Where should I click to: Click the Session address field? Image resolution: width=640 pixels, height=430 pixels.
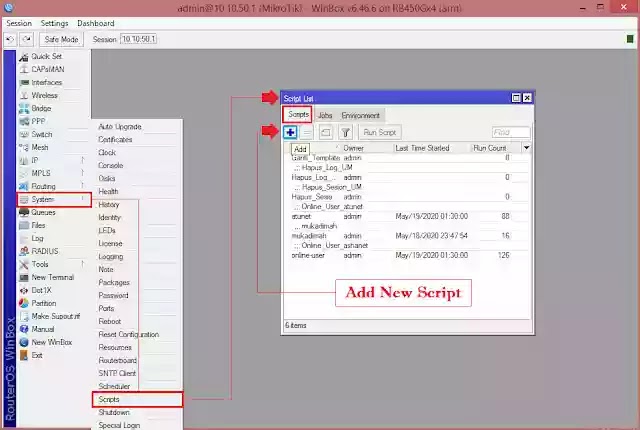pyautogui.click(x=139, y=39)
